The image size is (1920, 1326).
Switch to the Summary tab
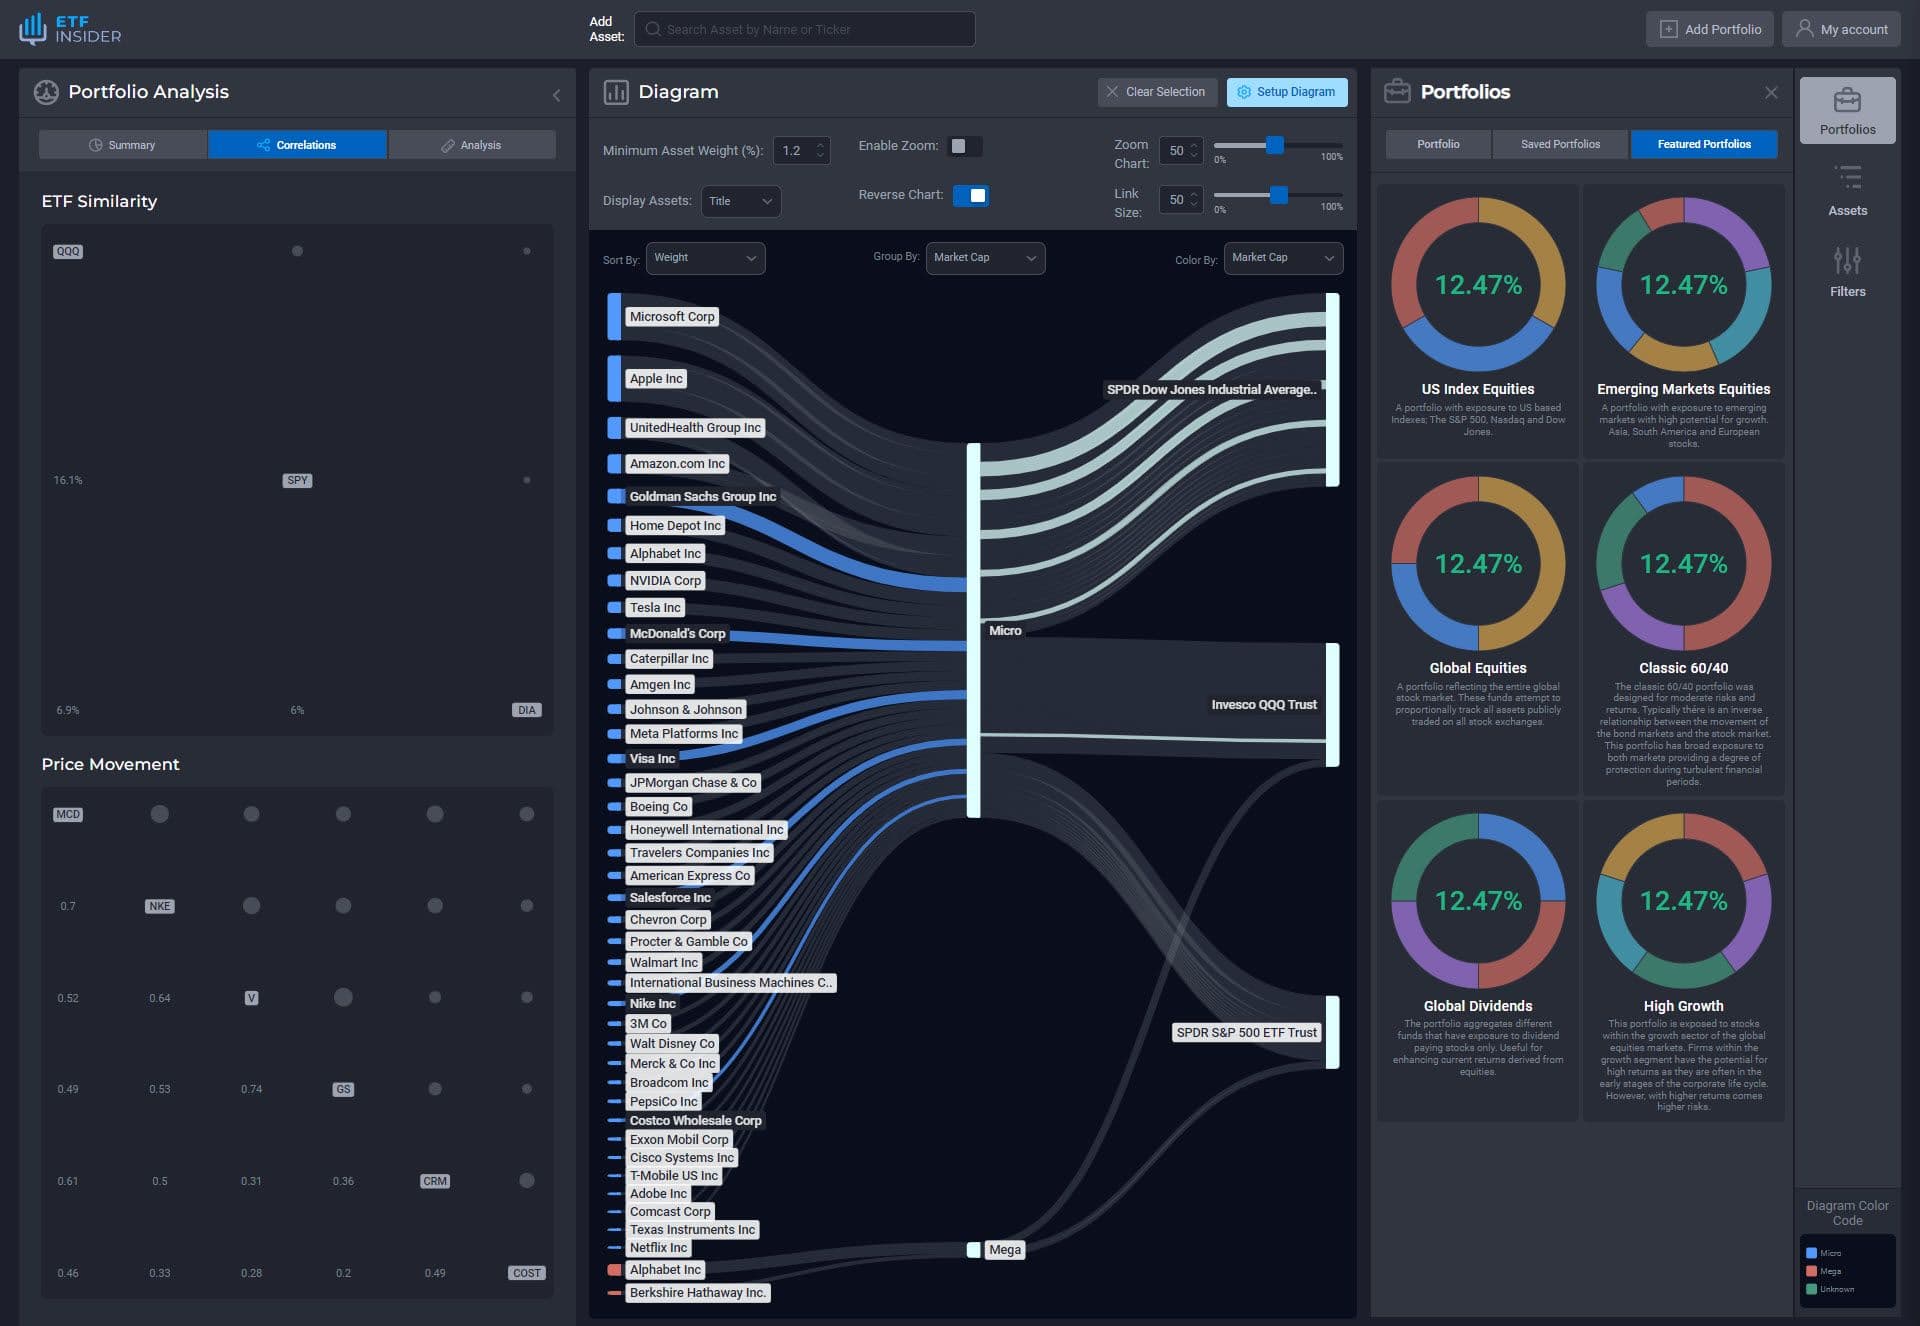[122, 145]
